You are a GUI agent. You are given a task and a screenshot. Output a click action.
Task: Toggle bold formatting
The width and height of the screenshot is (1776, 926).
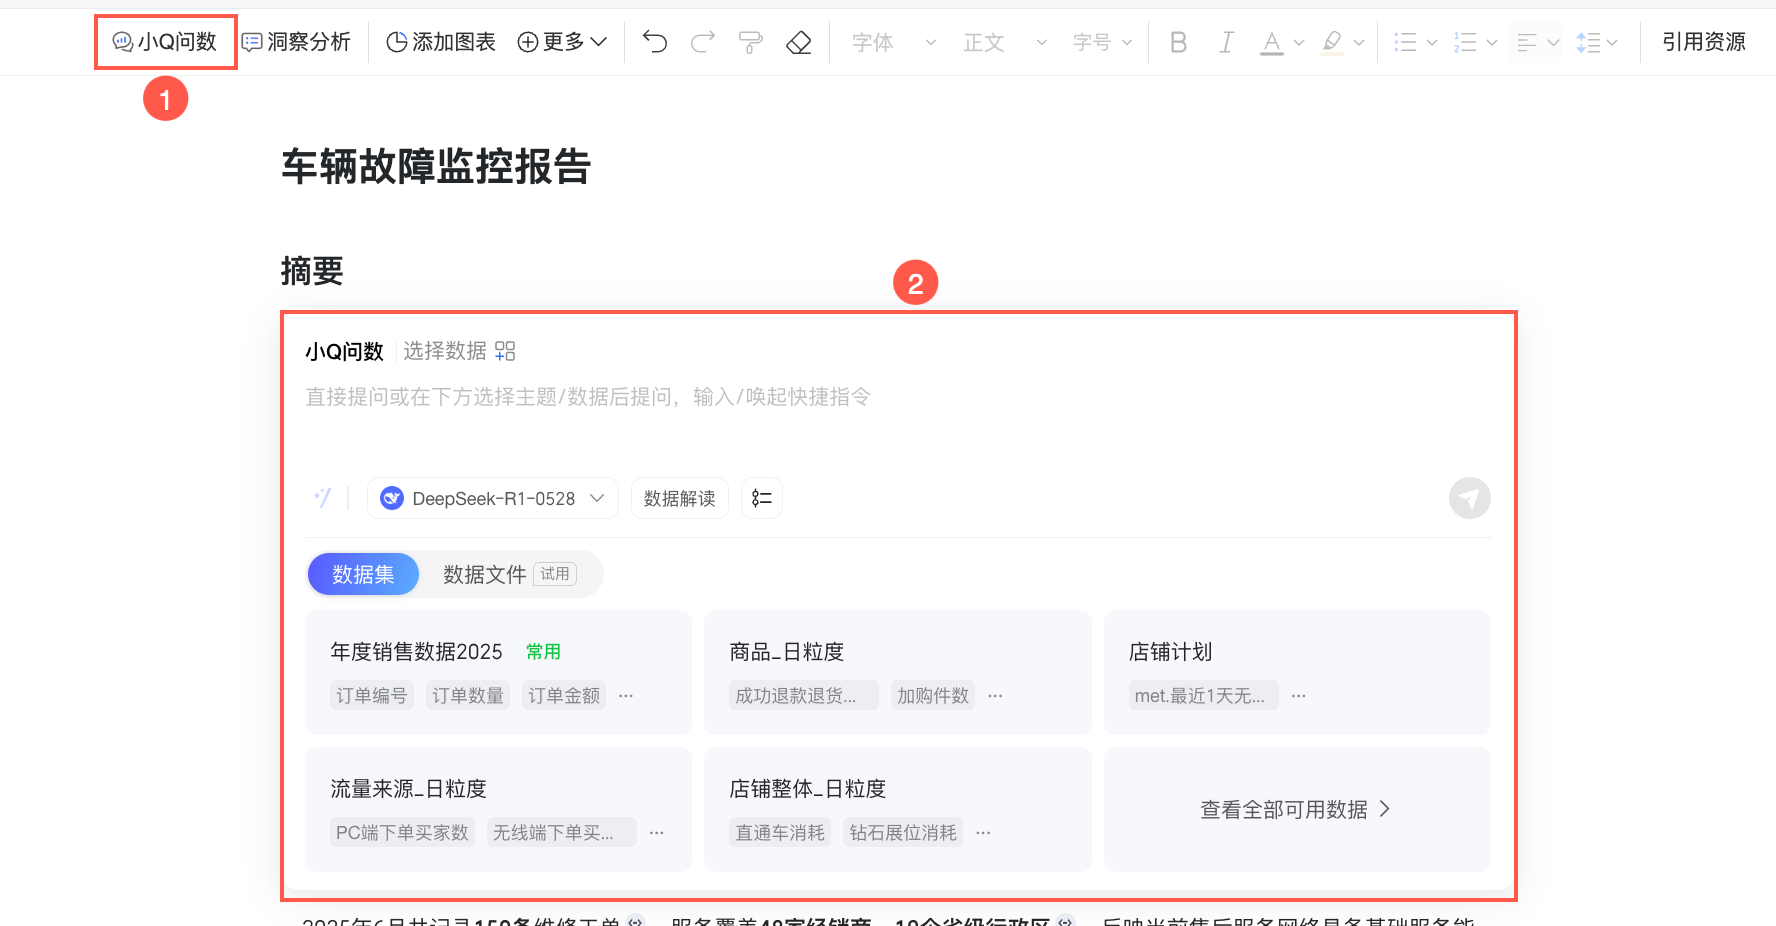[x=1178, y=42]
